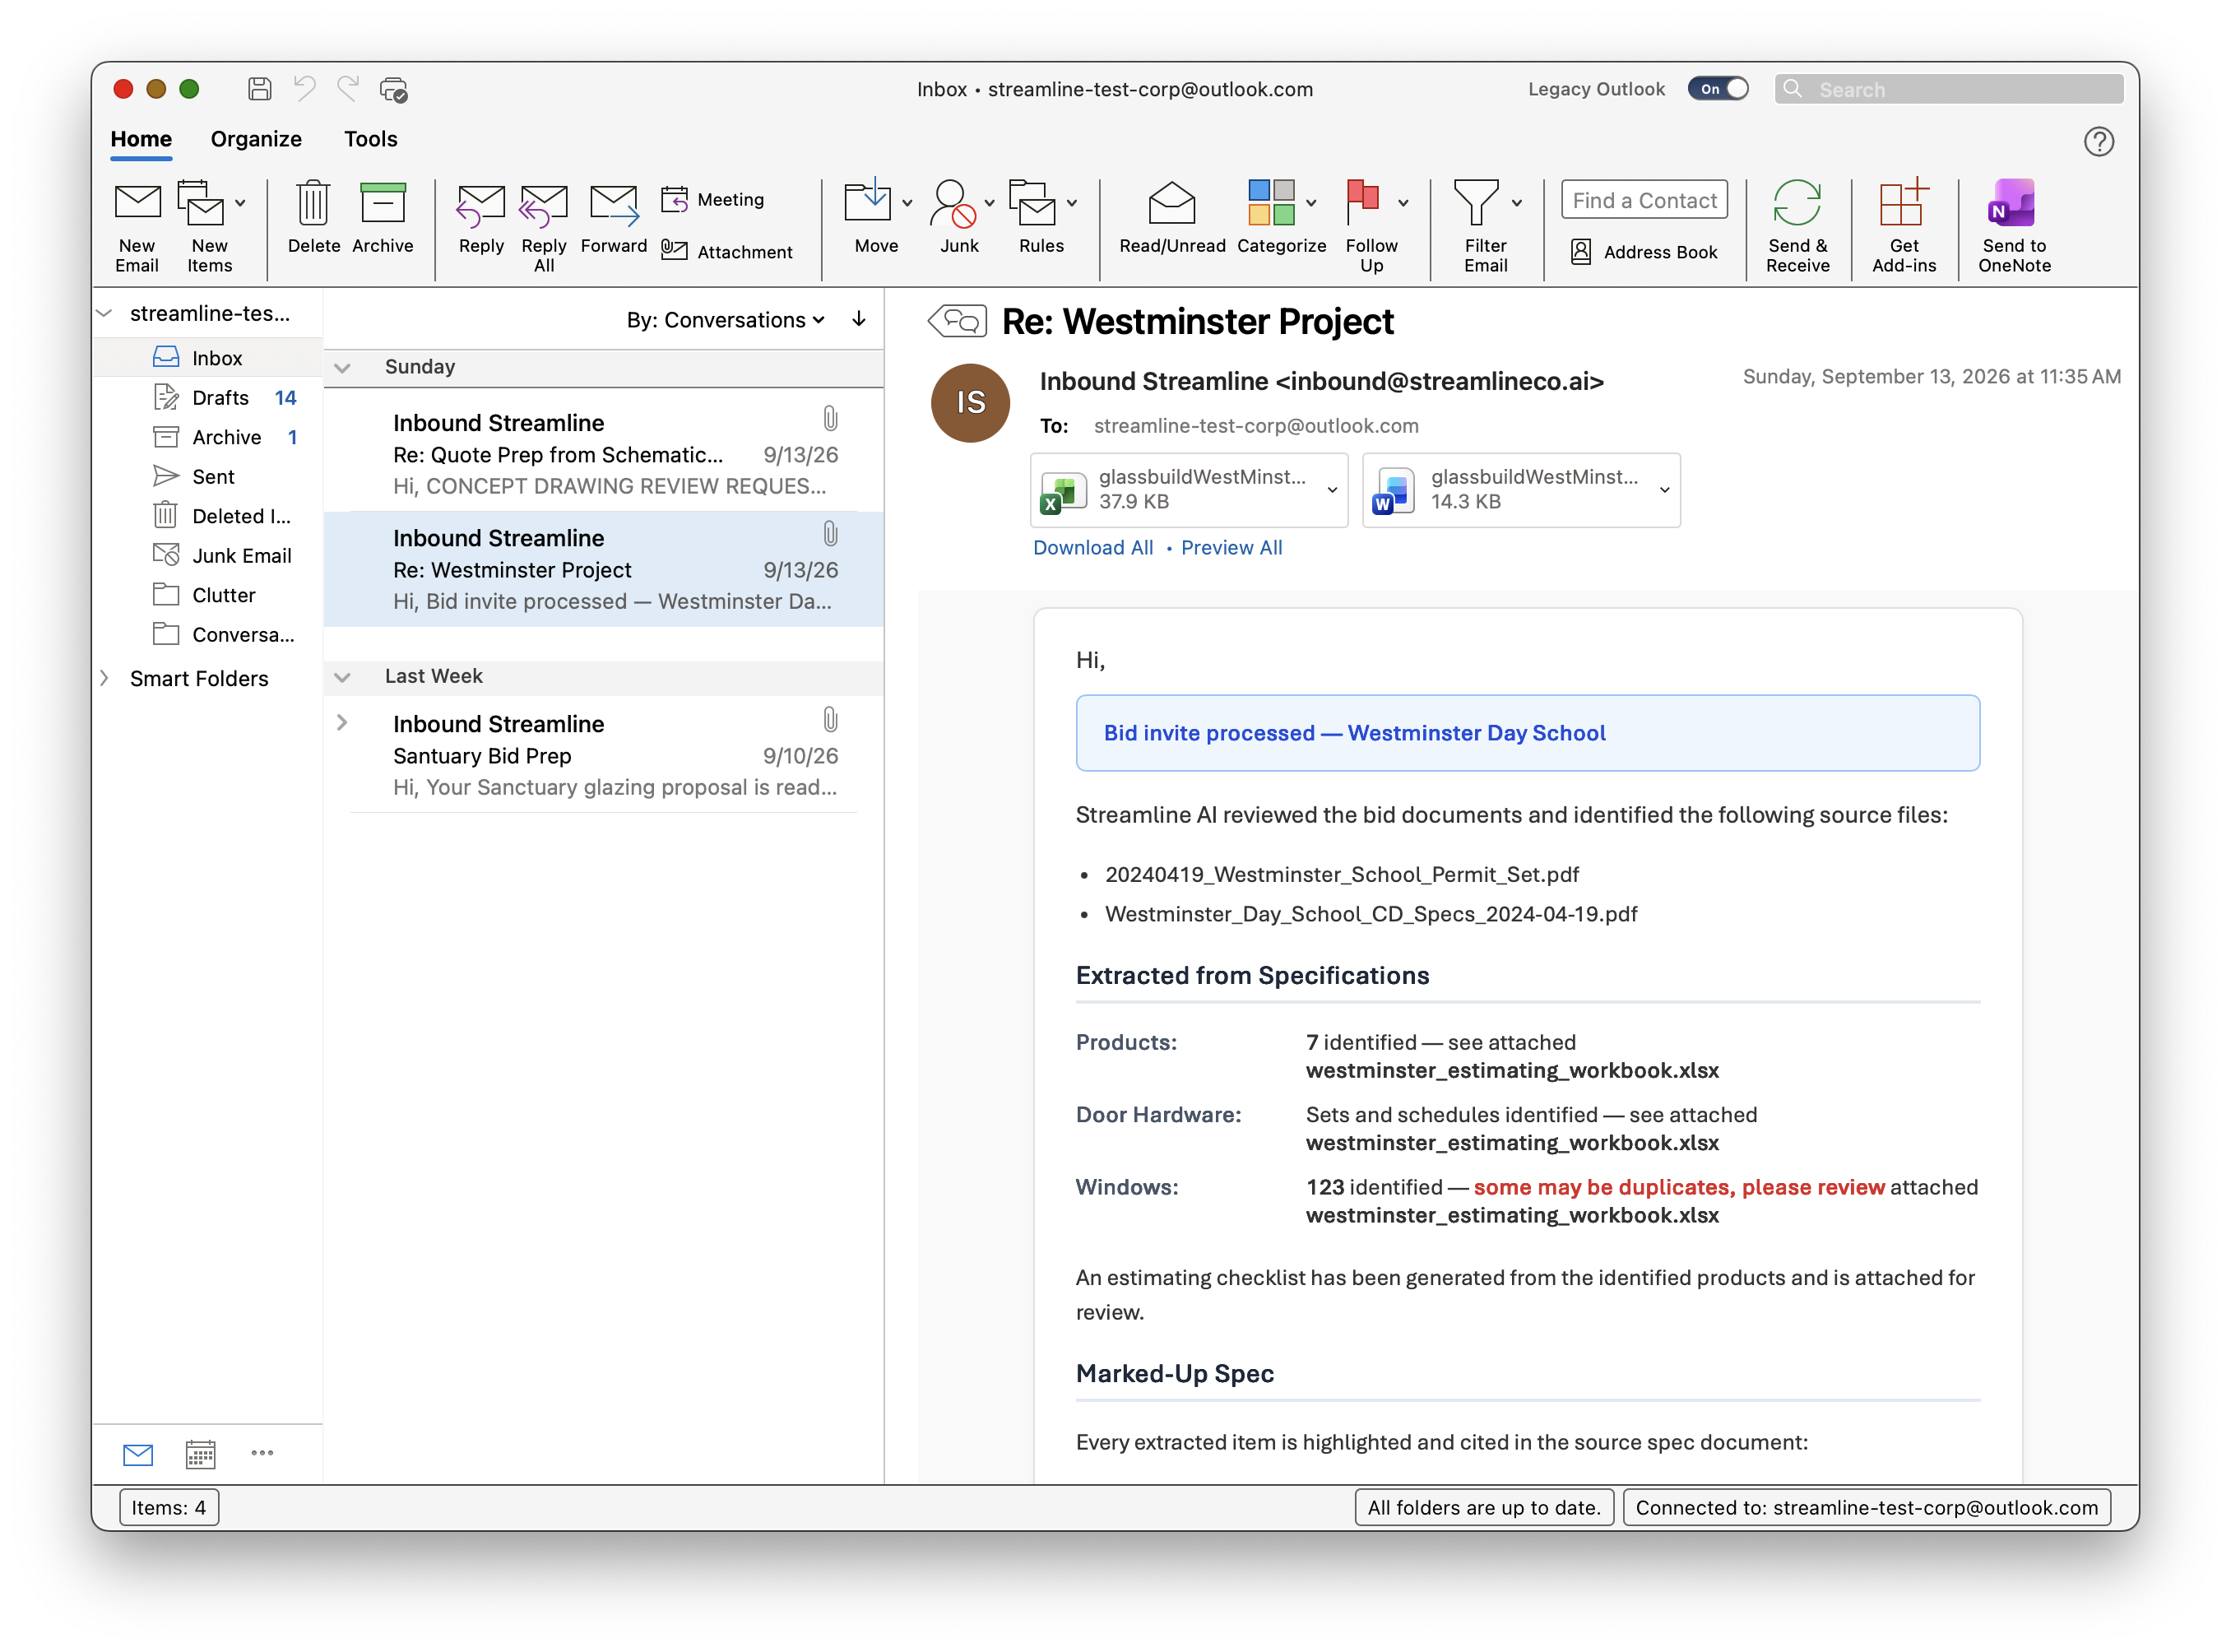Click the save icon in title bar

[260, 89]
